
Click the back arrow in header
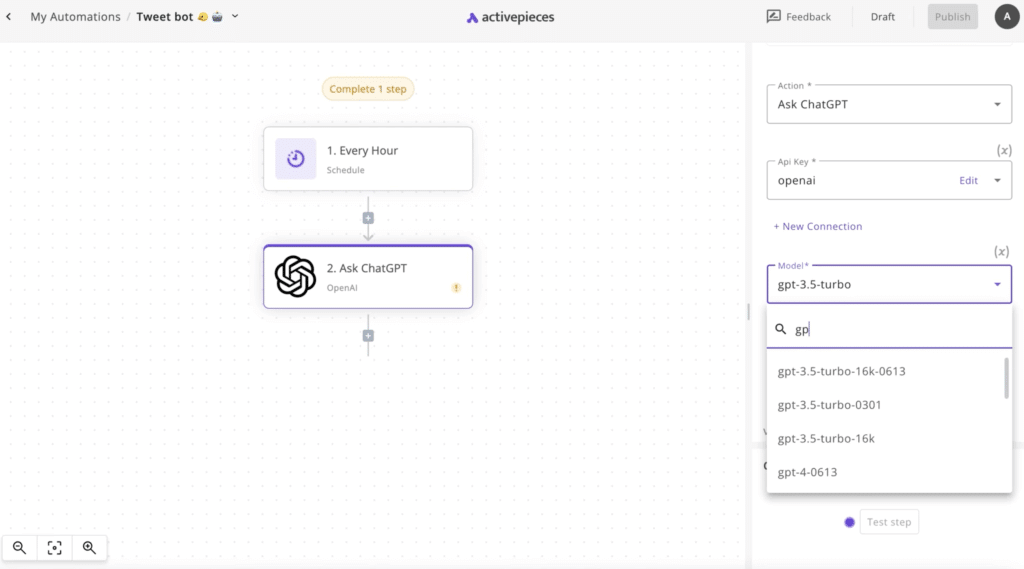(x=9, y=17)
